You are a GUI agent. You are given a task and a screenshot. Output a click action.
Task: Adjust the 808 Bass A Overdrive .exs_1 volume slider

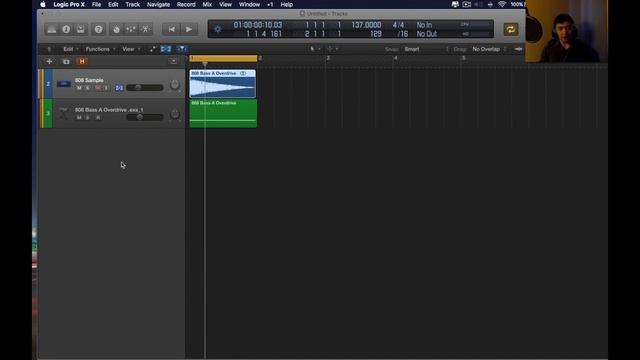(x=144, y=117)
